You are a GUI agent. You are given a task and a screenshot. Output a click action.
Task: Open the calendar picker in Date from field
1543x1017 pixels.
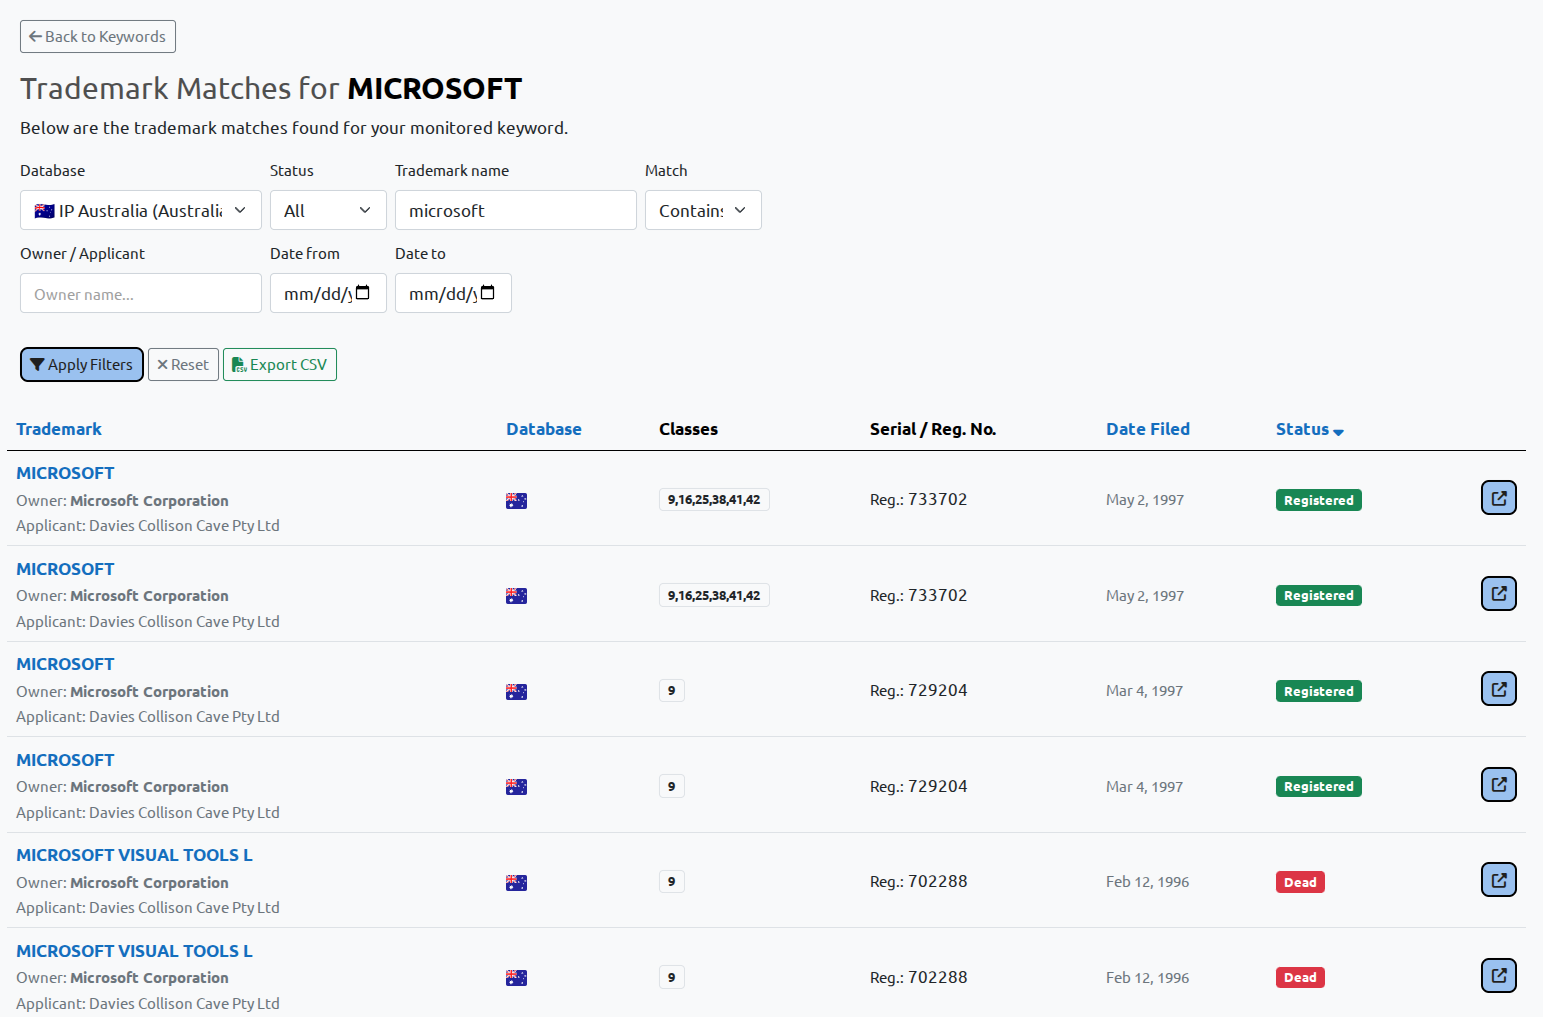362,292
